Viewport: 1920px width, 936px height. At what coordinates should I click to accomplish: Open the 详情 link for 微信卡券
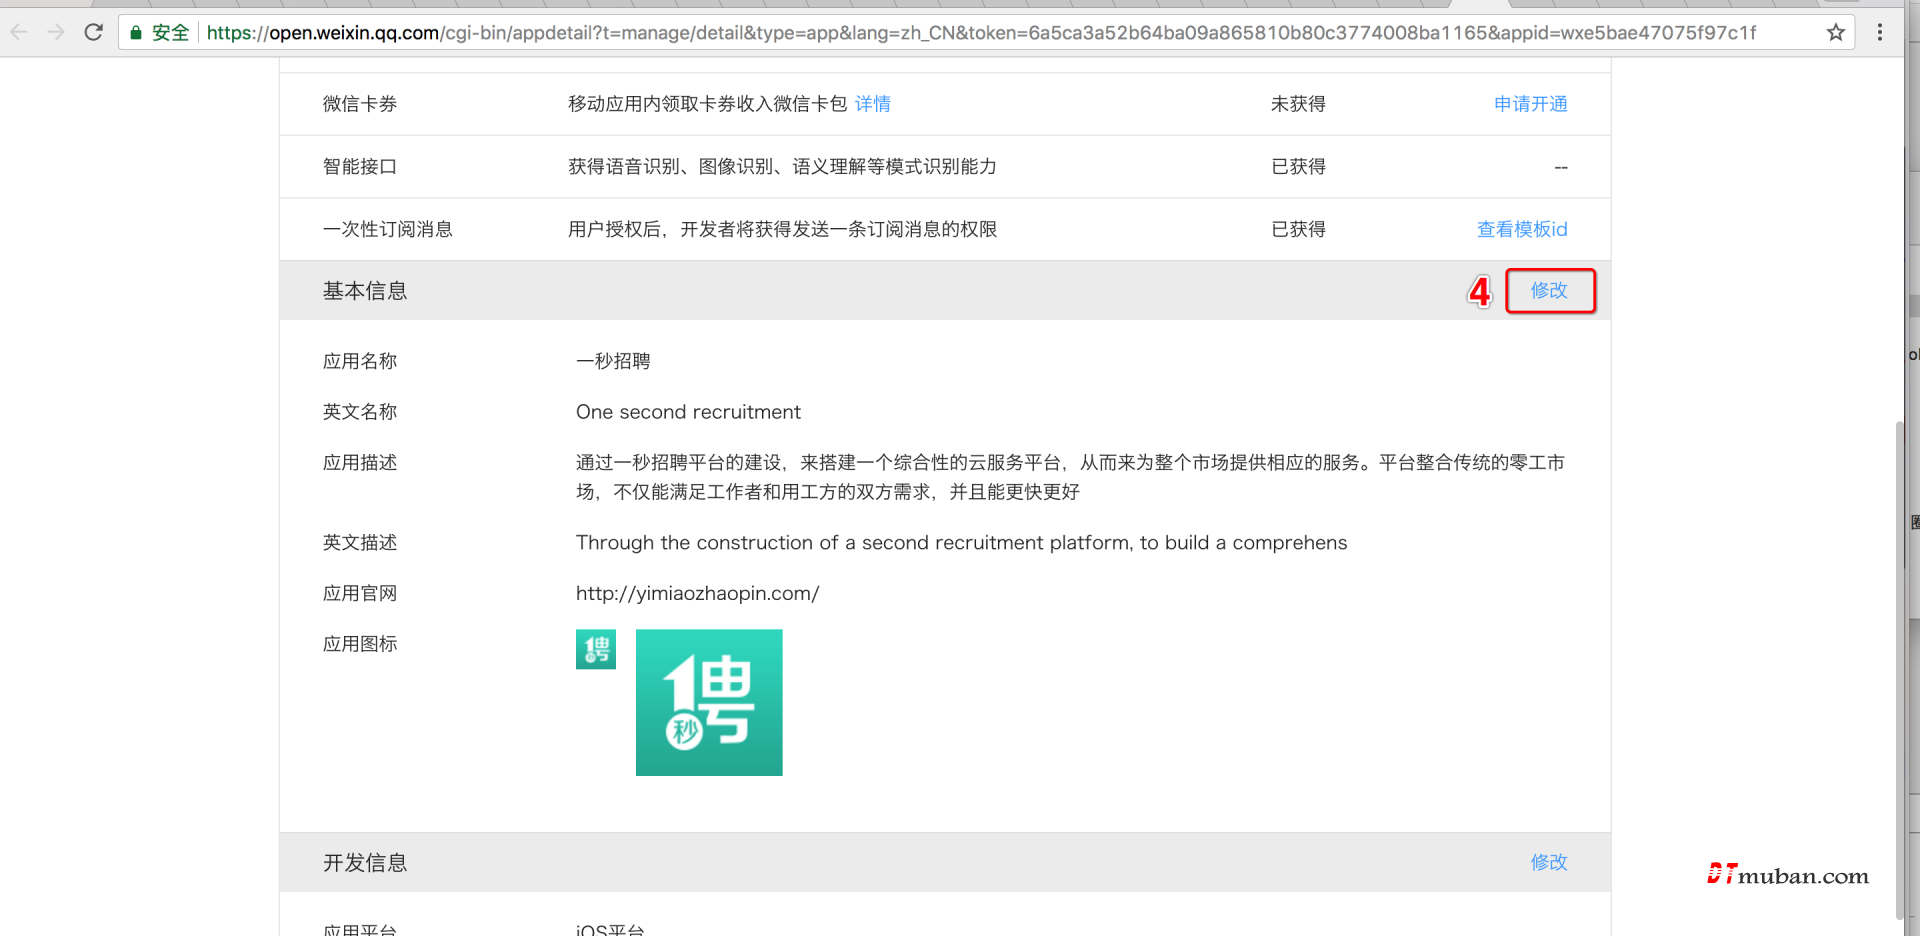point(872,104)
